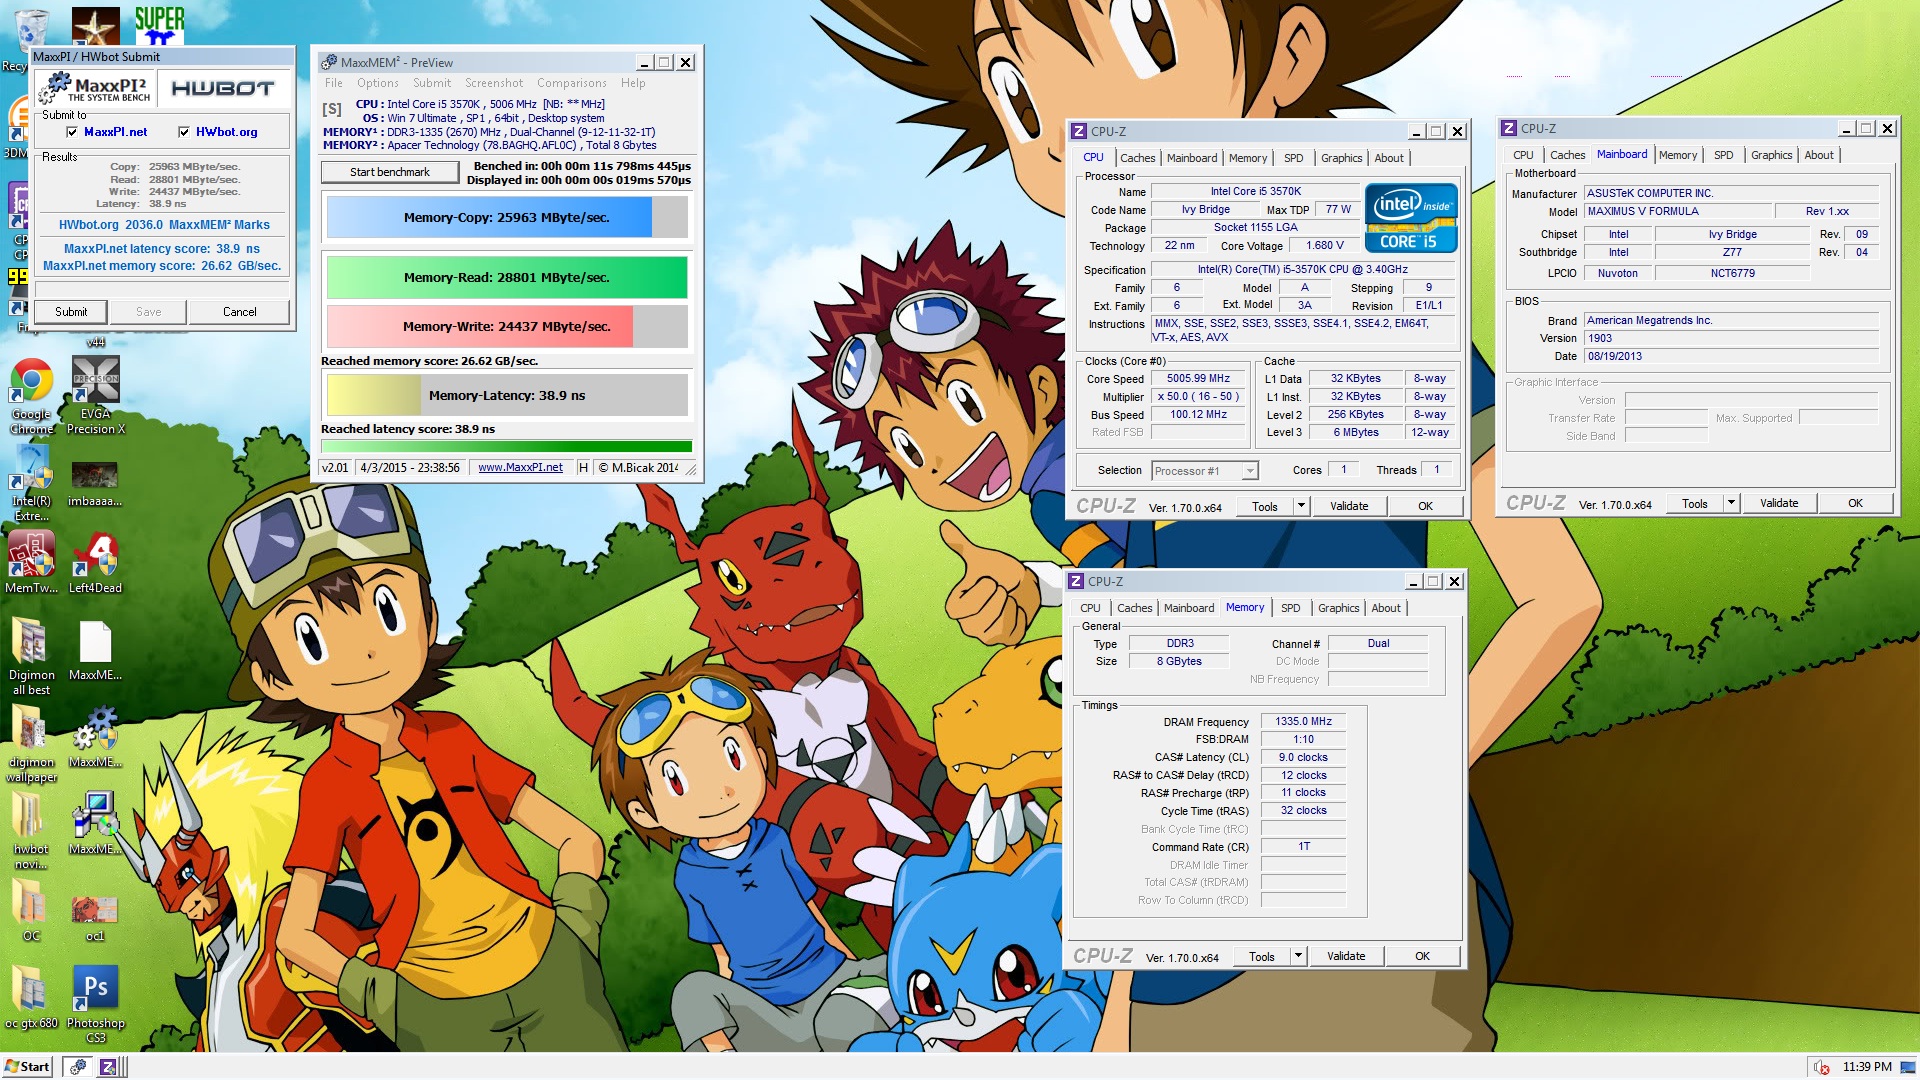This screenshot has height=1080, width=1920.
Task: Open the File menu in MaxxMEM²
Action: [333, 83]
